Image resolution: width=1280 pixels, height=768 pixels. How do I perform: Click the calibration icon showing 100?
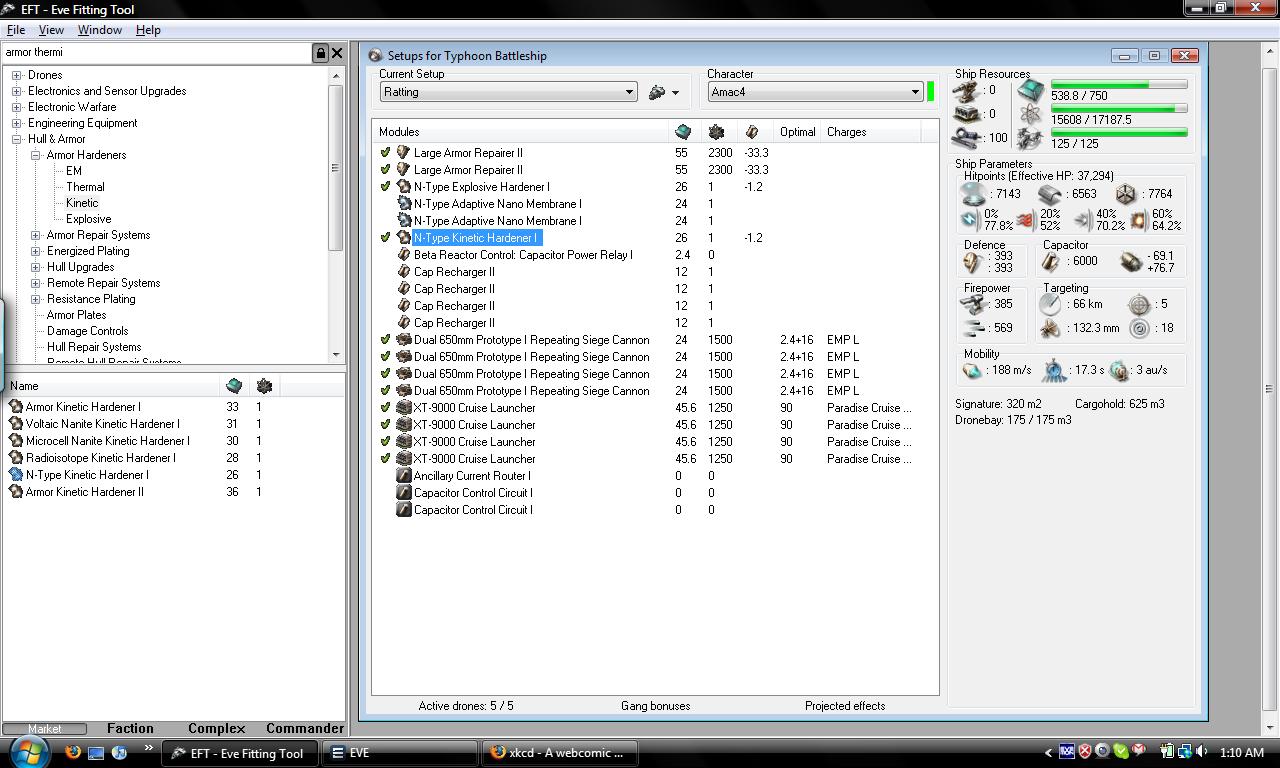pos(966,138)
